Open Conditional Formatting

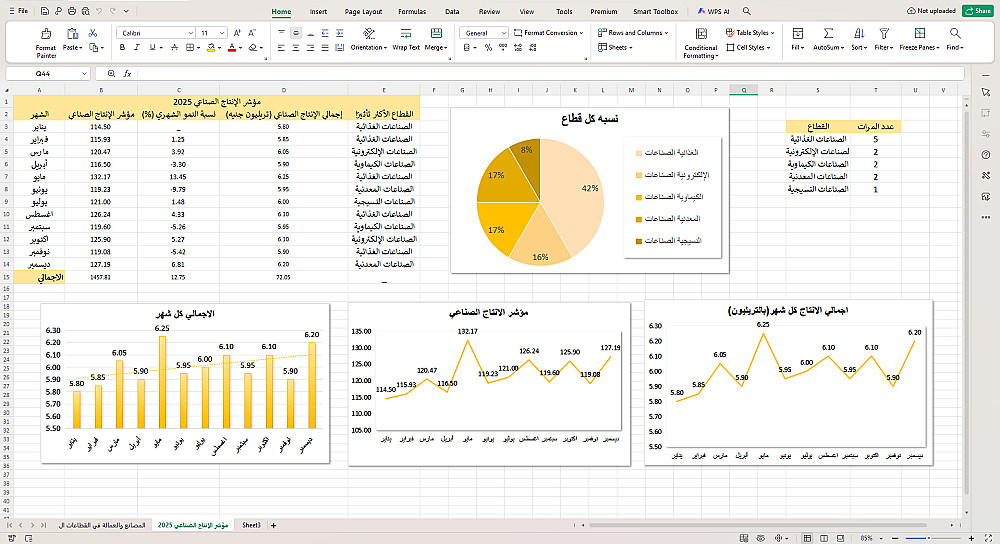(x=700, y=35)
